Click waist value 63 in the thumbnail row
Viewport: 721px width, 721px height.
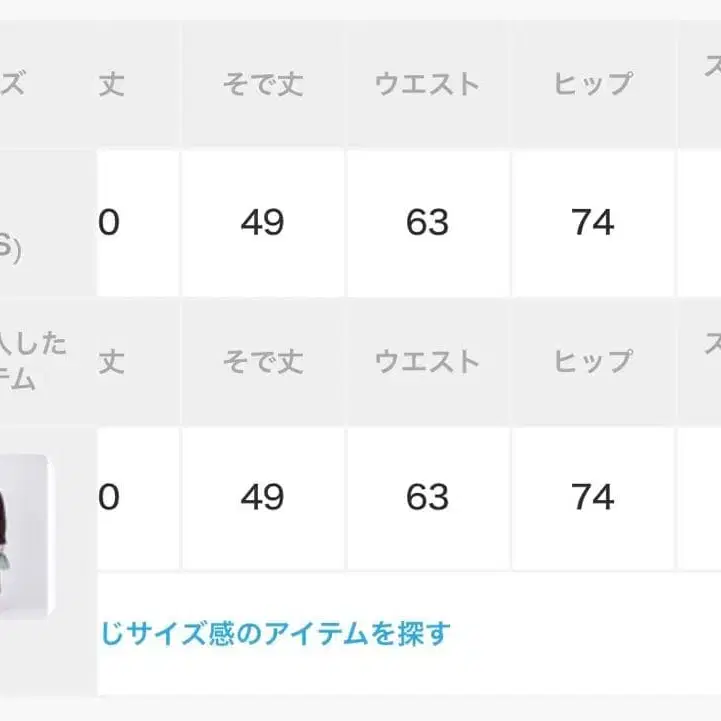[427, 497]
